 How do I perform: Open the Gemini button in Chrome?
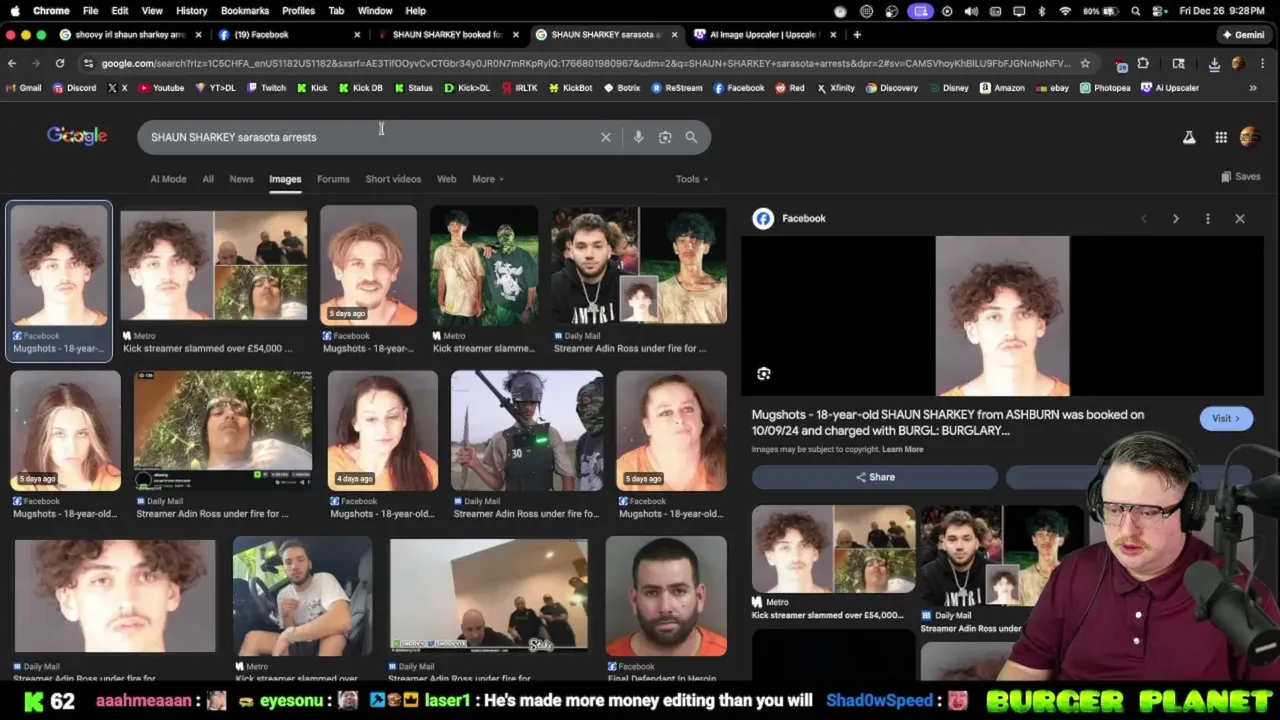(x=1243, y=34)
